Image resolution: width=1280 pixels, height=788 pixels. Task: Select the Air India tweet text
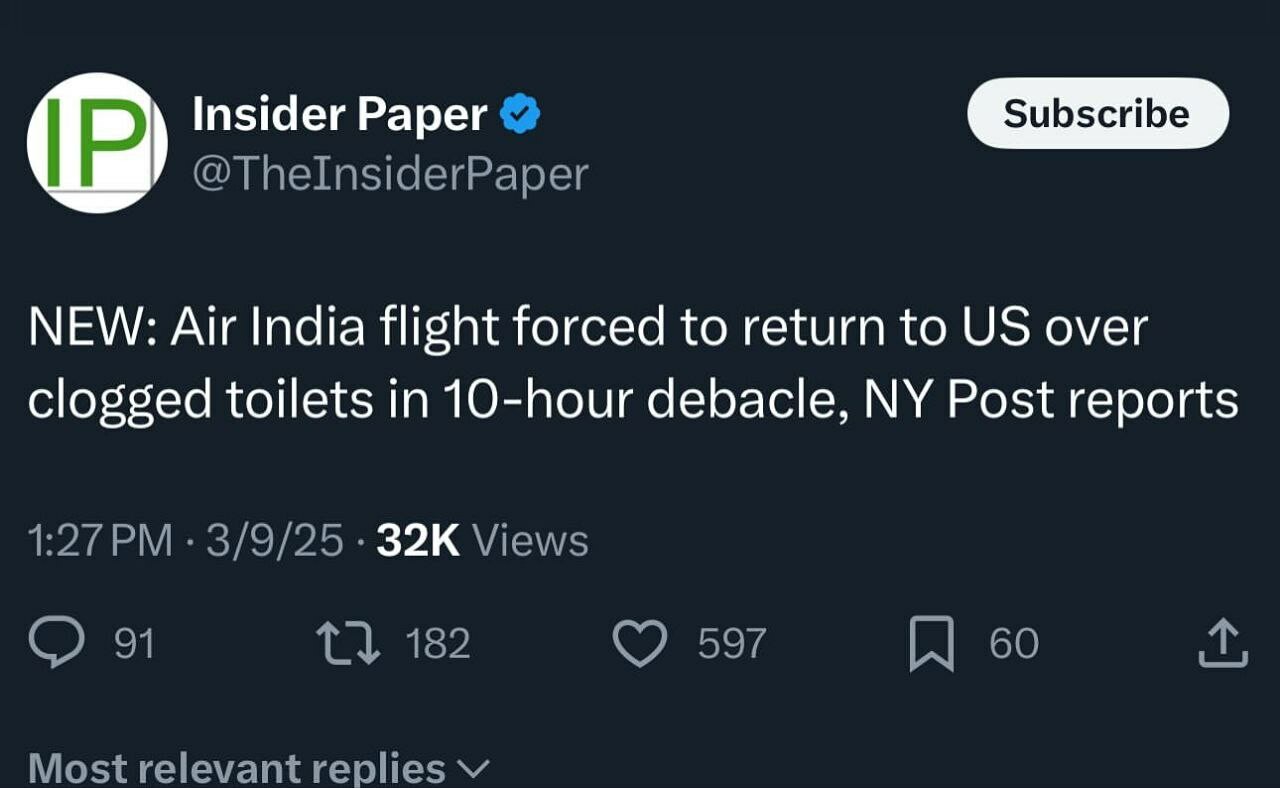pos(633,364)
